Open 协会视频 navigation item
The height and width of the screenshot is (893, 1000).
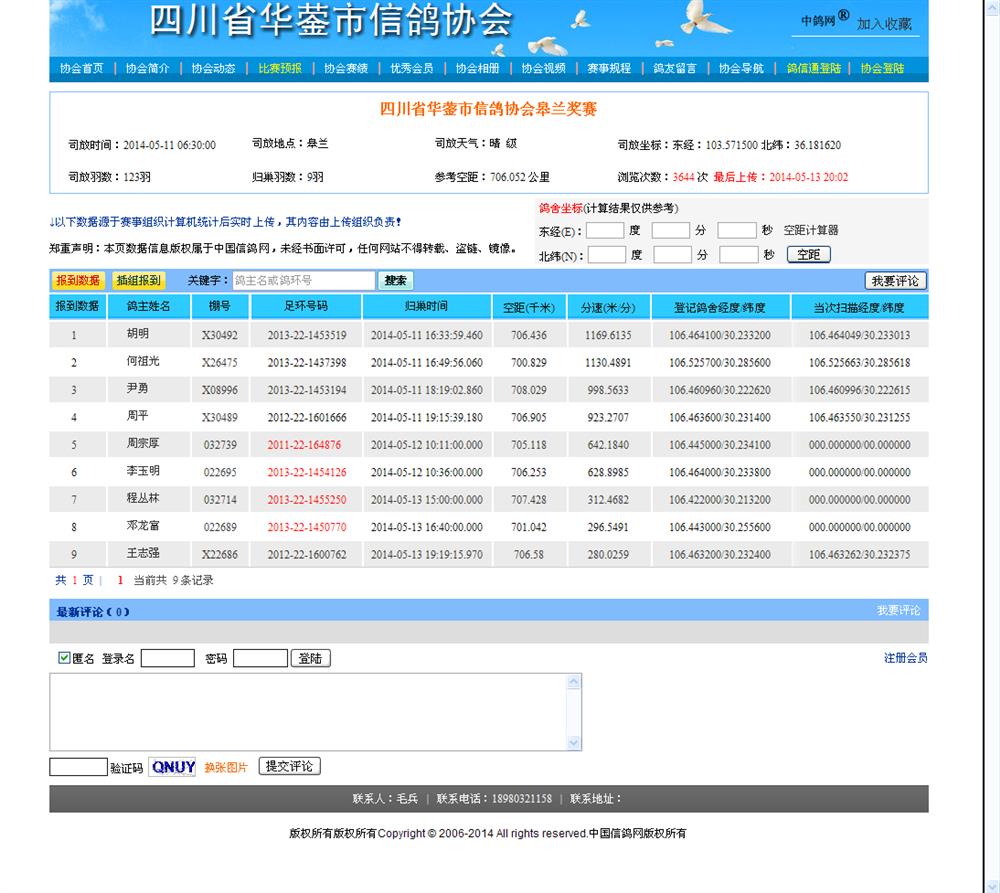(x=543, y=68)
